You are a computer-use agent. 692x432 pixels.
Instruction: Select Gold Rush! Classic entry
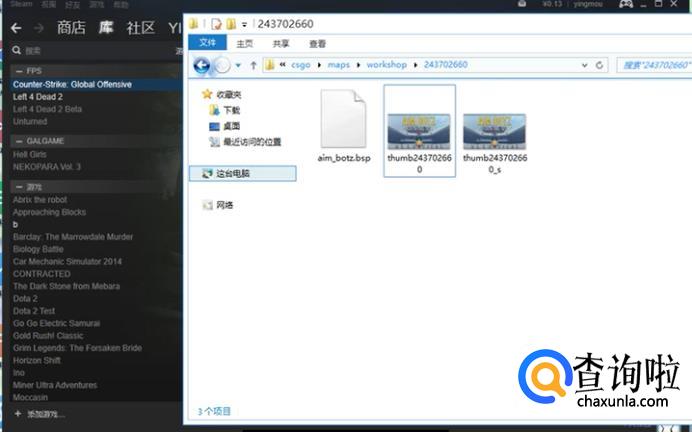[48, 336]
